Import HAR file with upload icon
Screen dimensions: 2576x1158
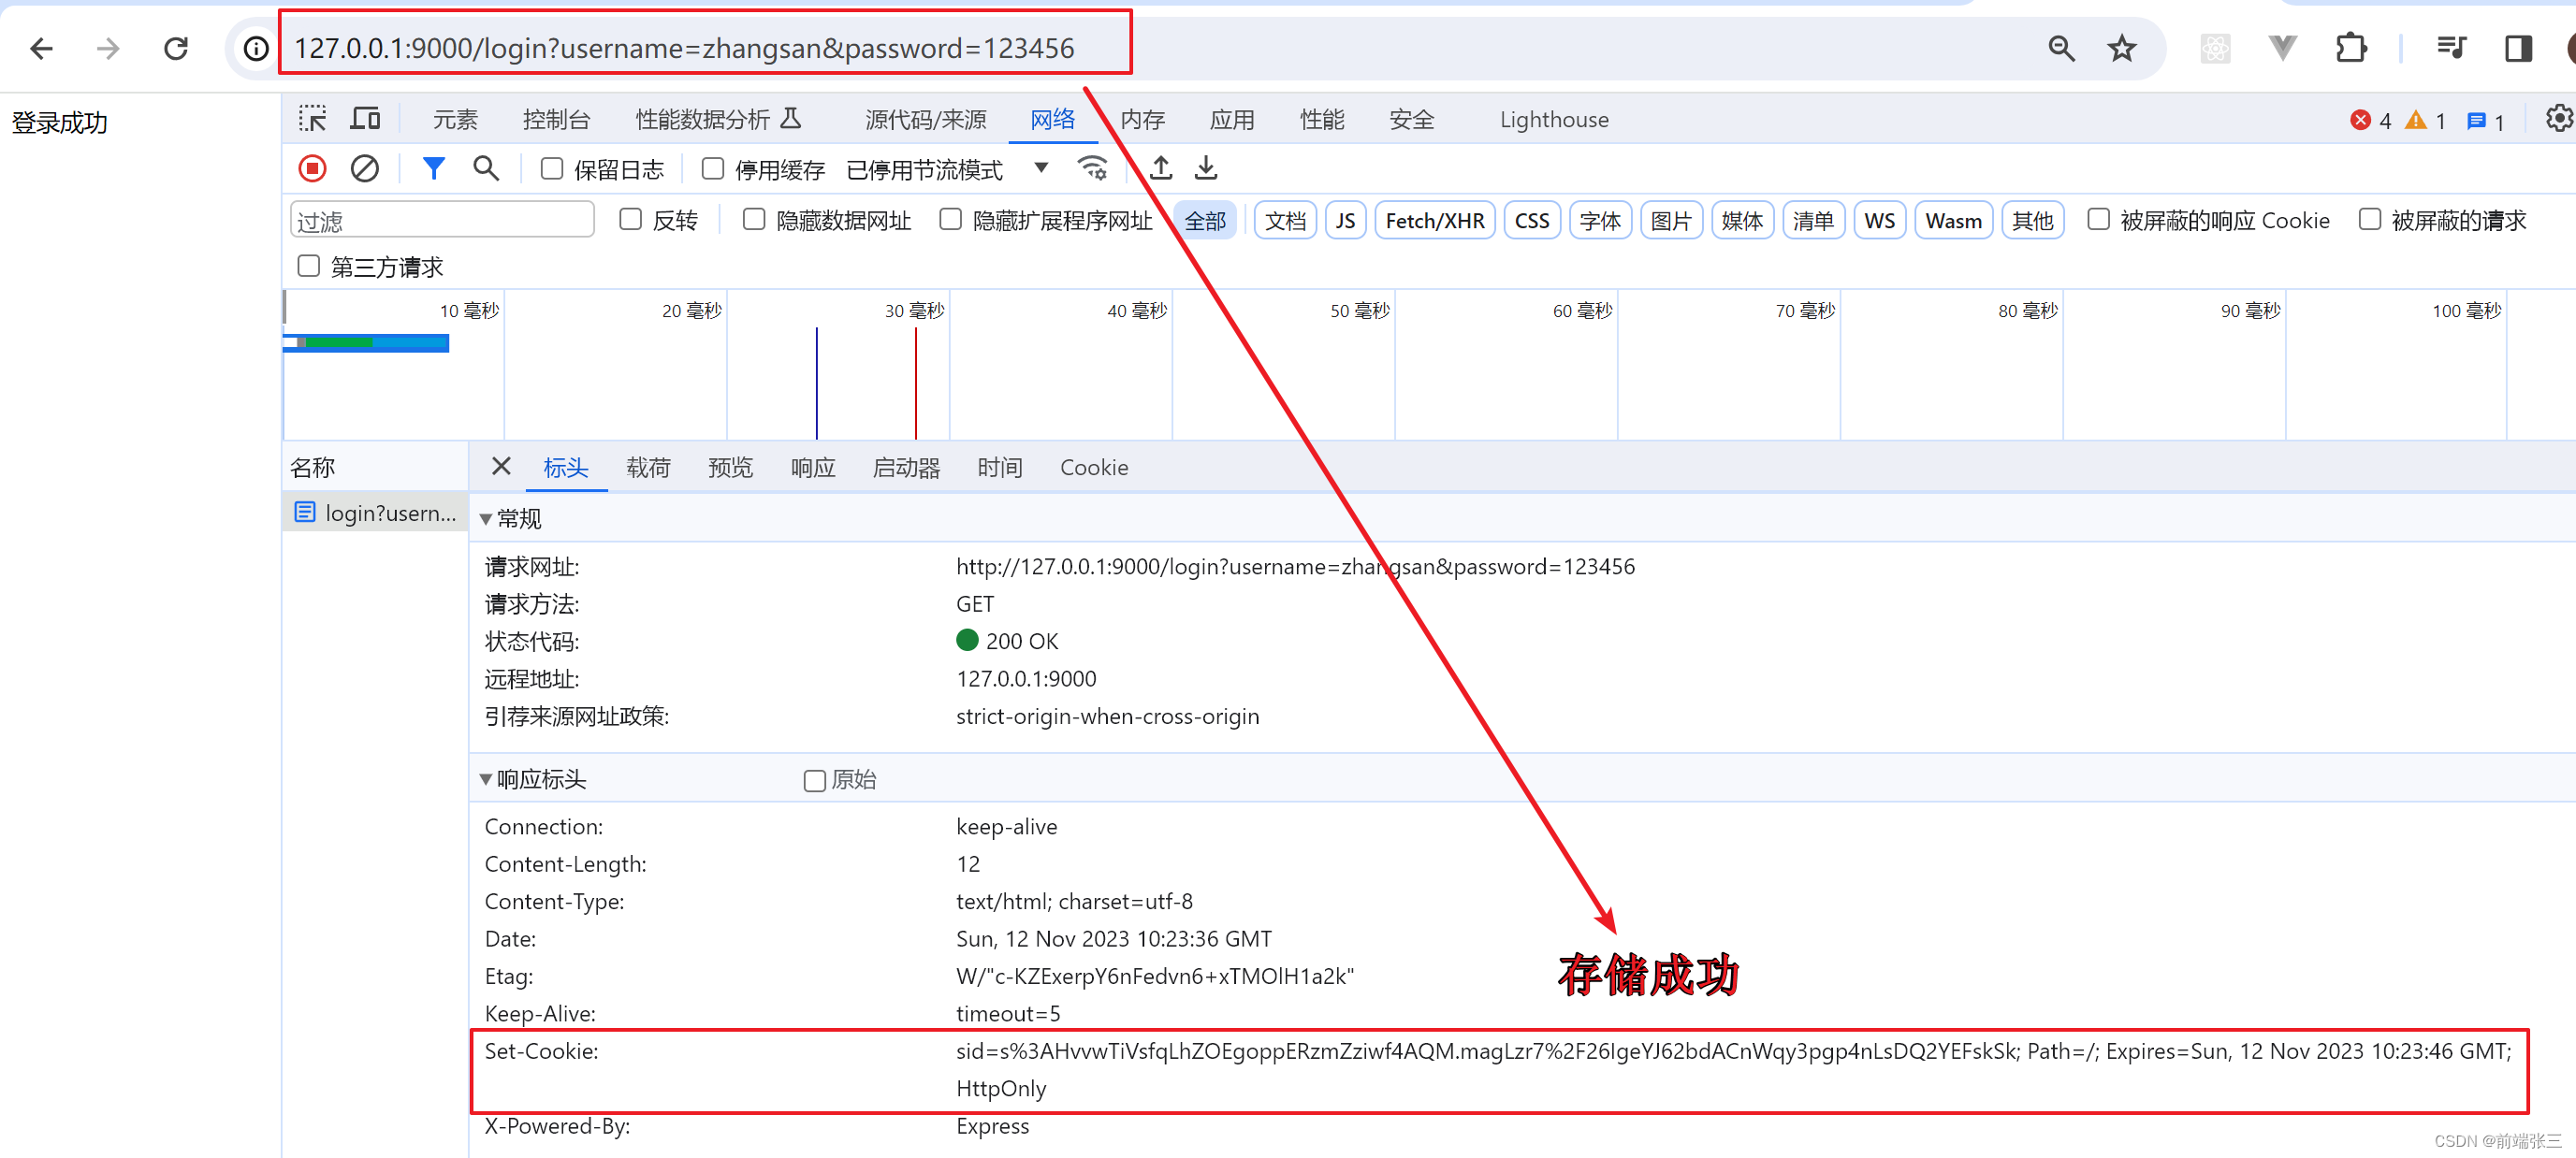tap(1160, 168)
